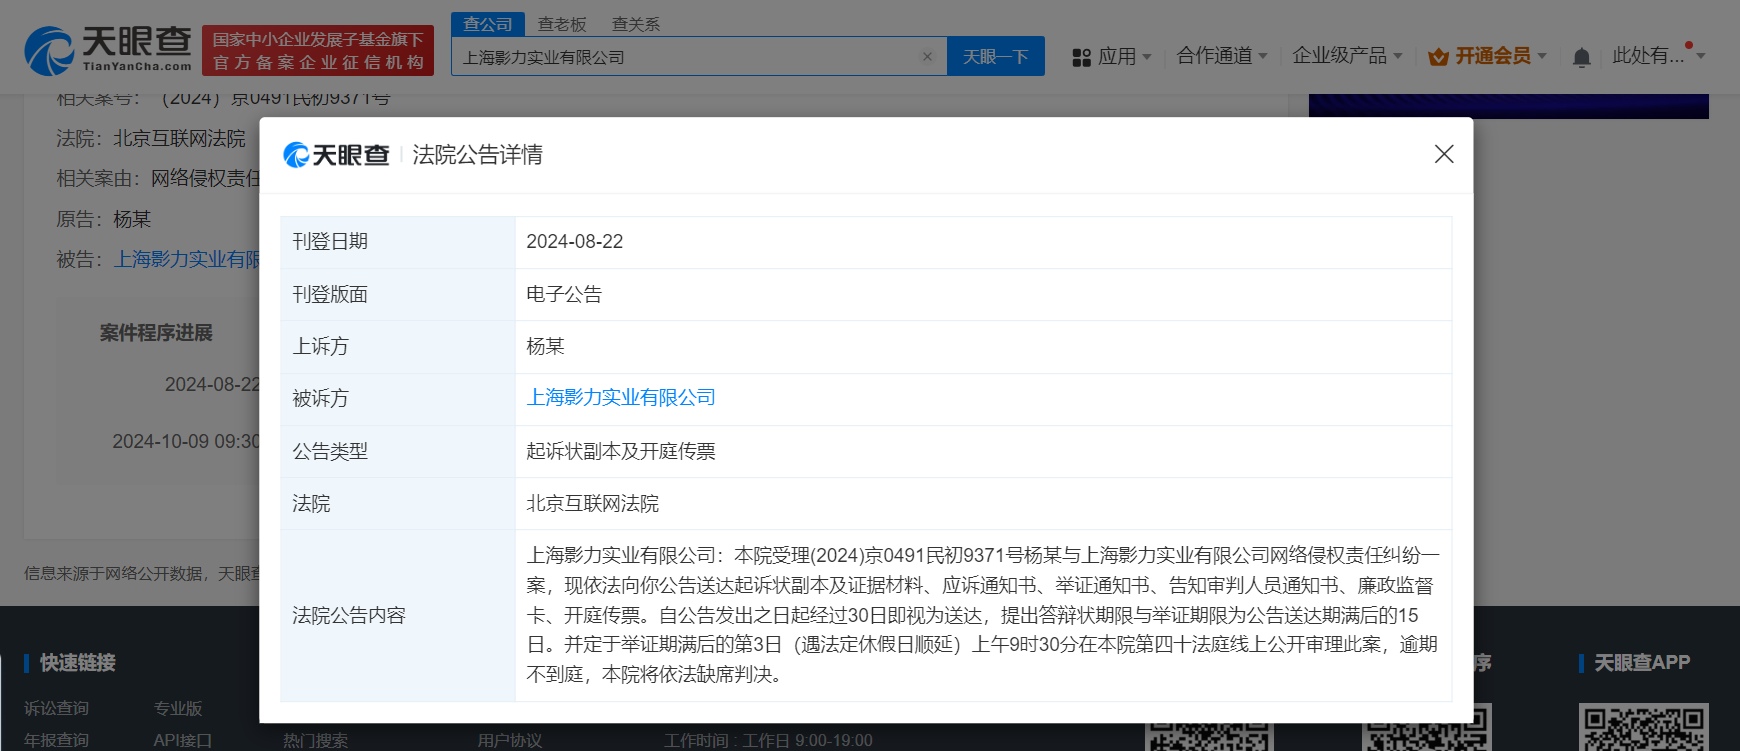This screenshot has width=1740, height=751.
Task: Click the 刊登日期 label cell
Action: click(398, 242)
